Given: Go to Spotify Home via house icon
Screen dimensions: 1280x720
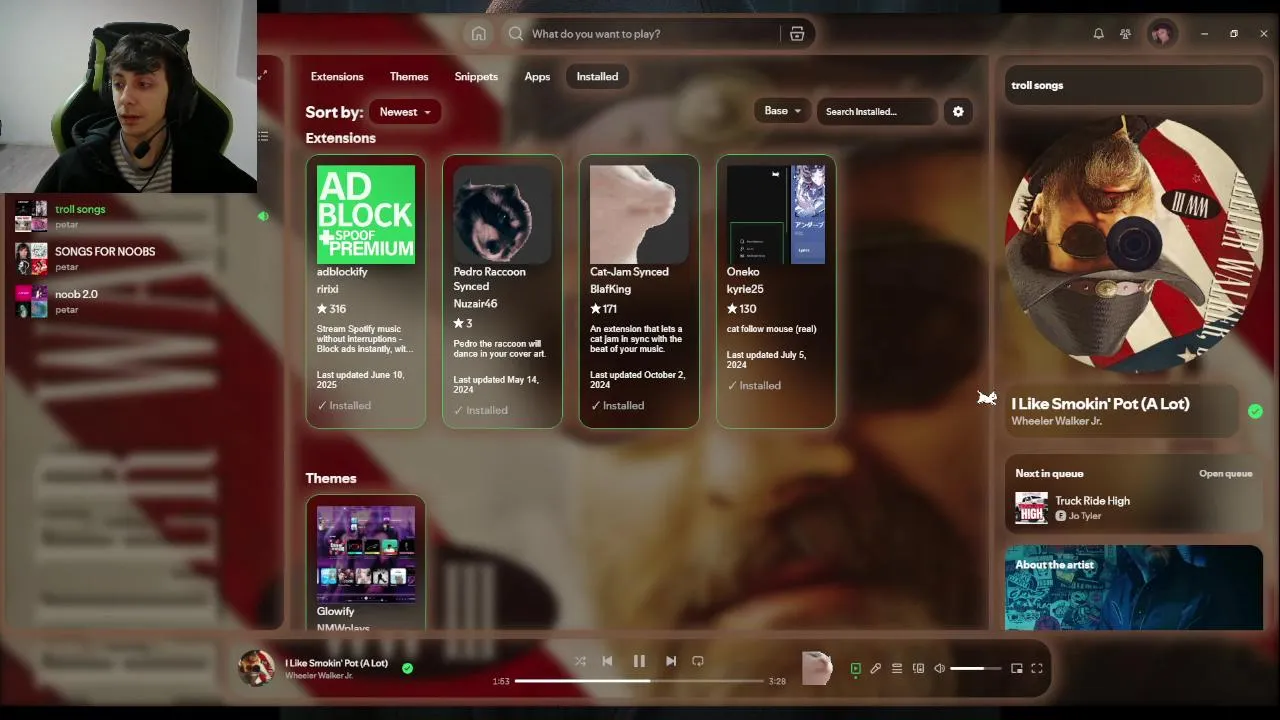Looking at the screenshot, I should click(479, 34).
